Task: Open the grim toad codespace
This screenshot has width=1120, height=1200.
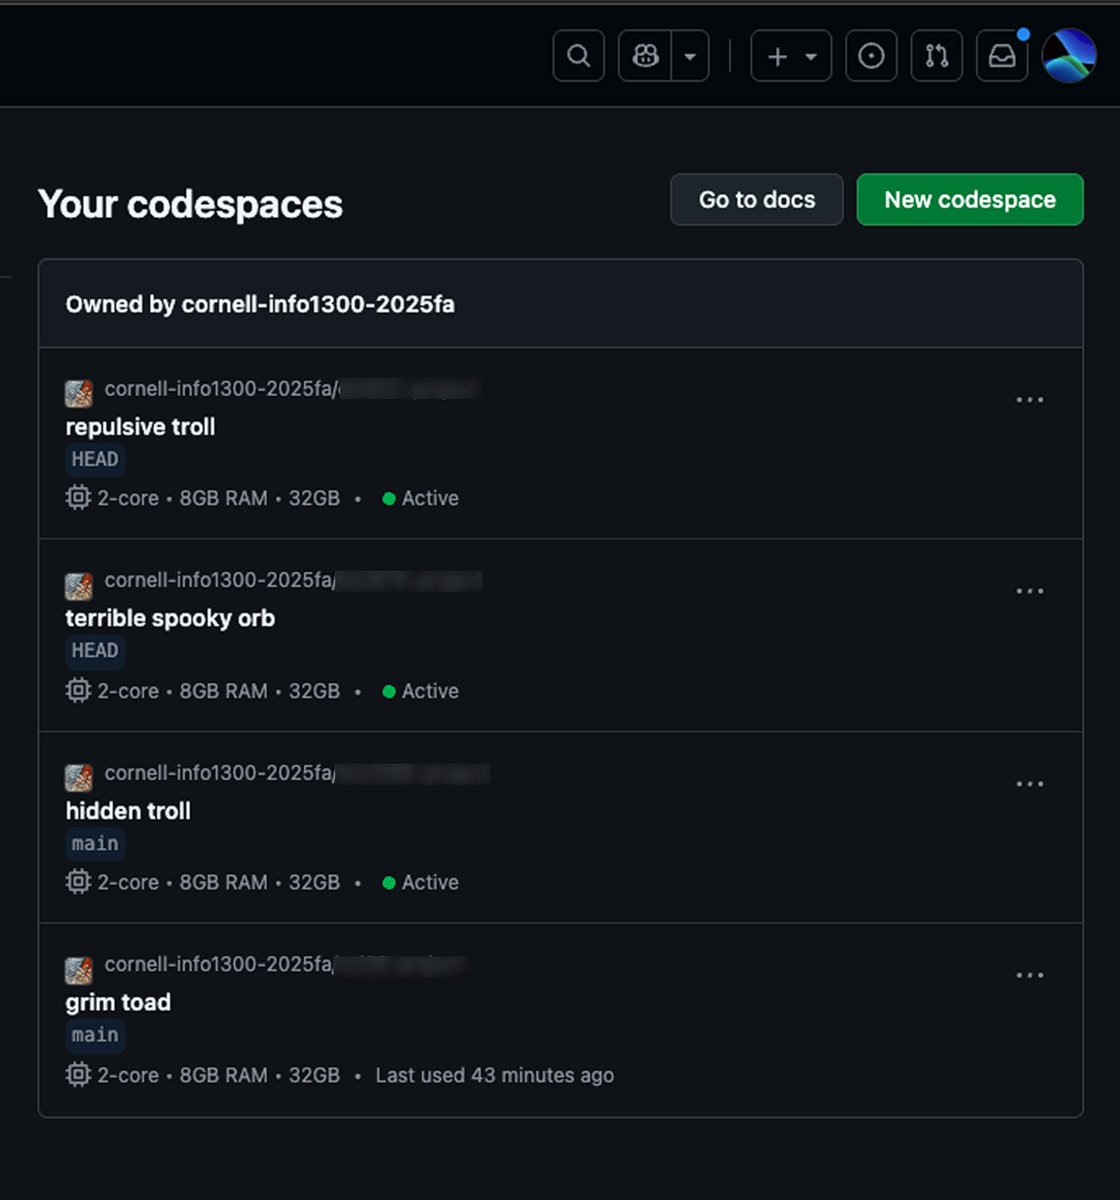Action: coord(118,1002)
